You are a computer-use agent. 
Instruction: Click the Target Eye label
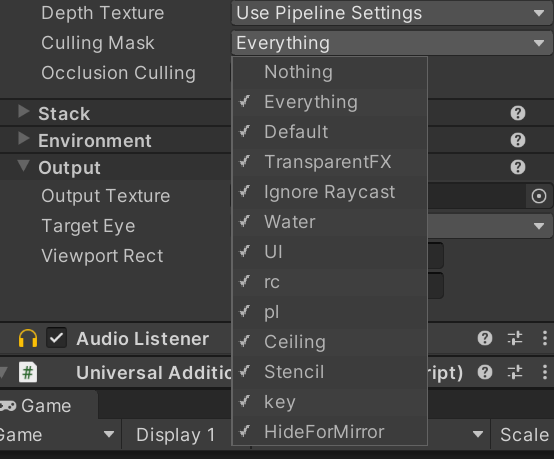pyautogui.click(x=88, y=226)
